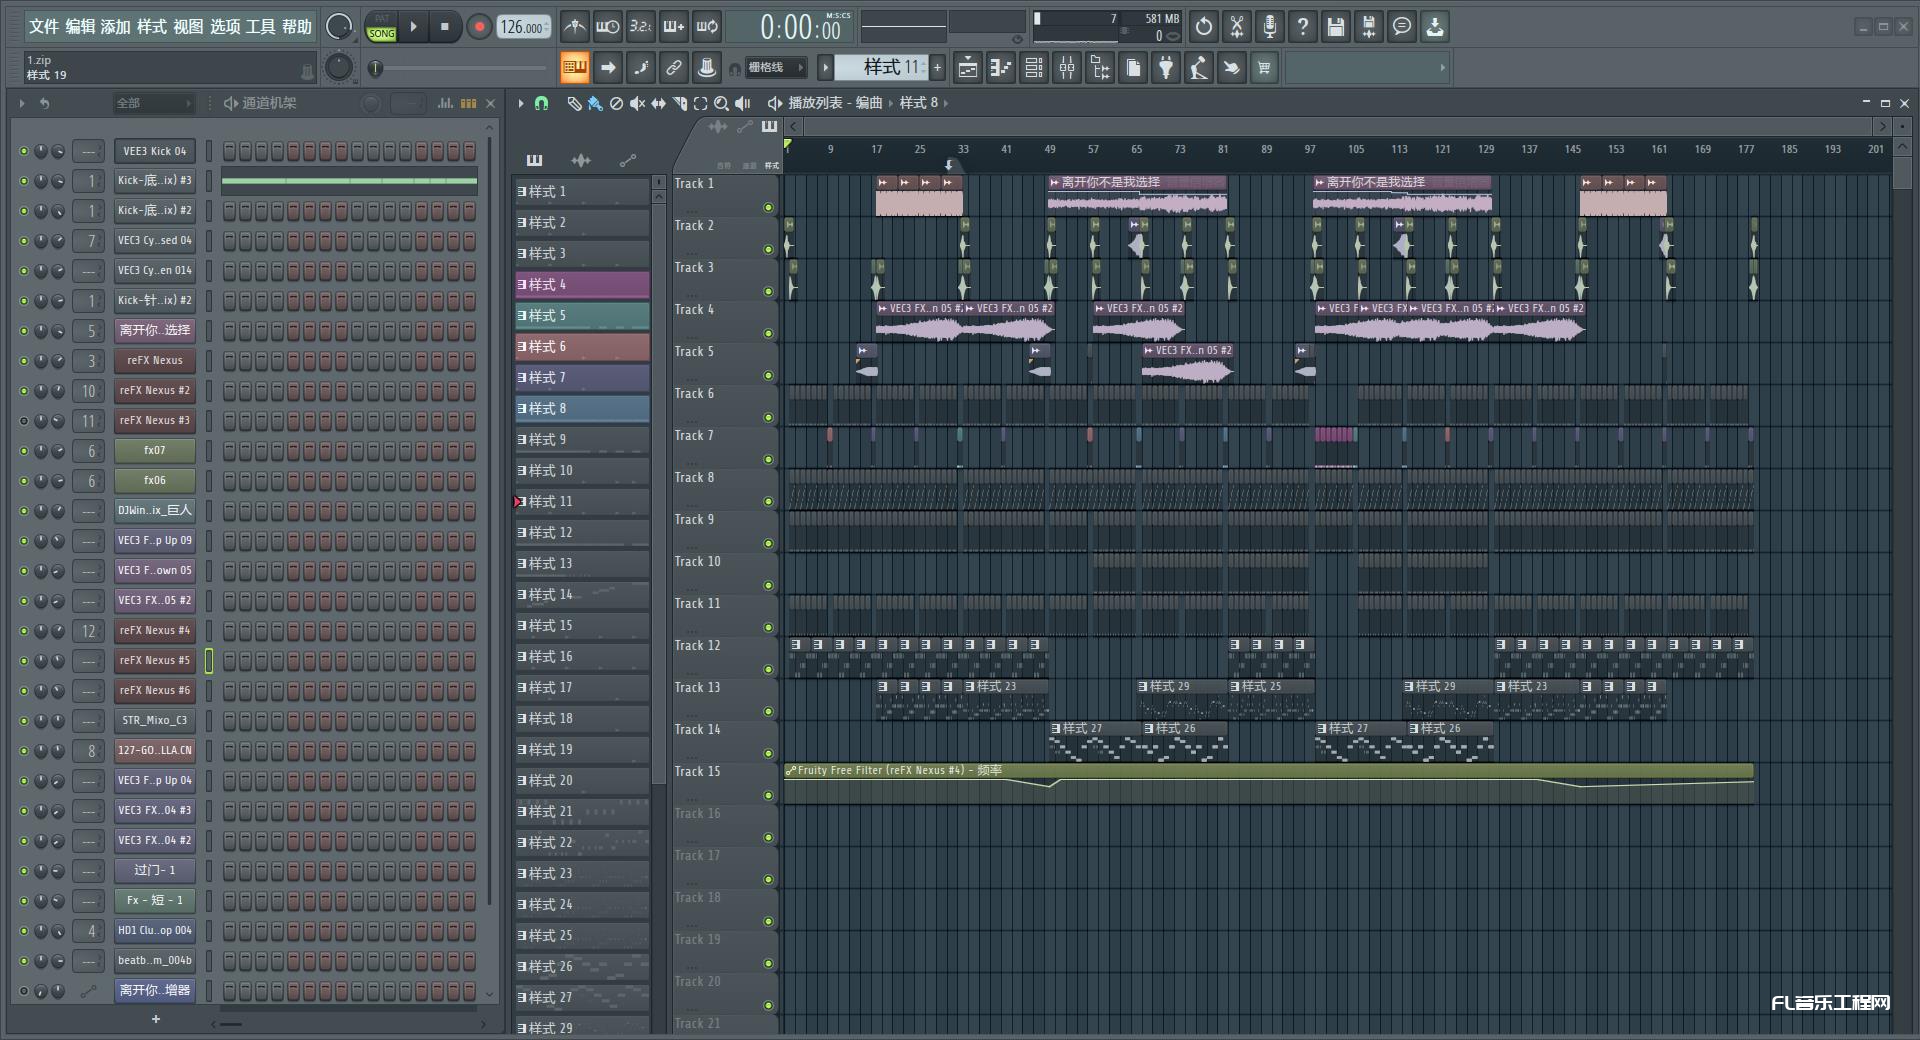Expand the channel rack options arrow
Viewport: 1920px width, 1040px height.
(x=22, y=103)
